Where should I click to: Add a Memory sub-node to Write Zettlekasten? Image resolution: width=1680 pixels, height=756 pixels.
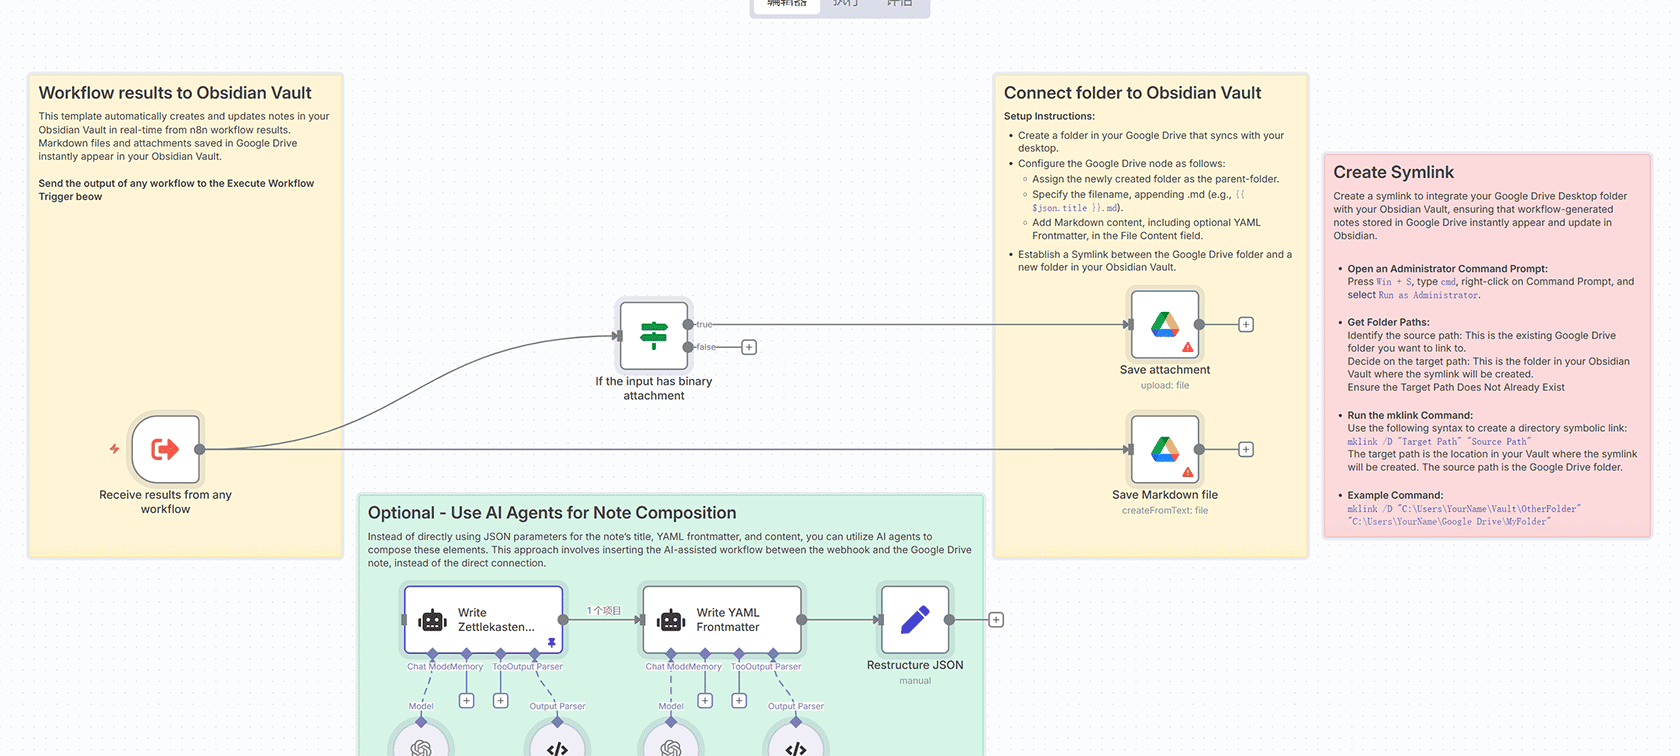pyautogui.click(x=467, y=701)
